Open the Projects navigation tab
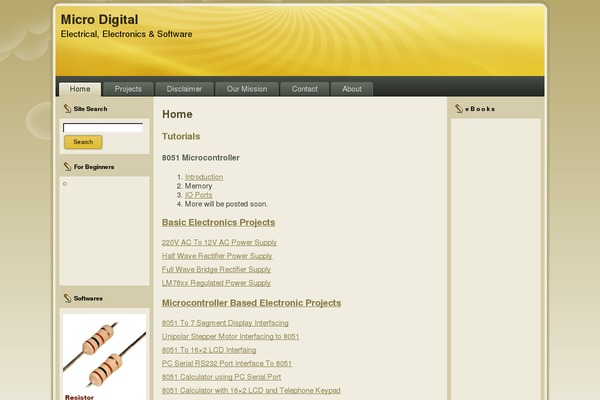Screen dimensions: 600x400 point(128,89)
